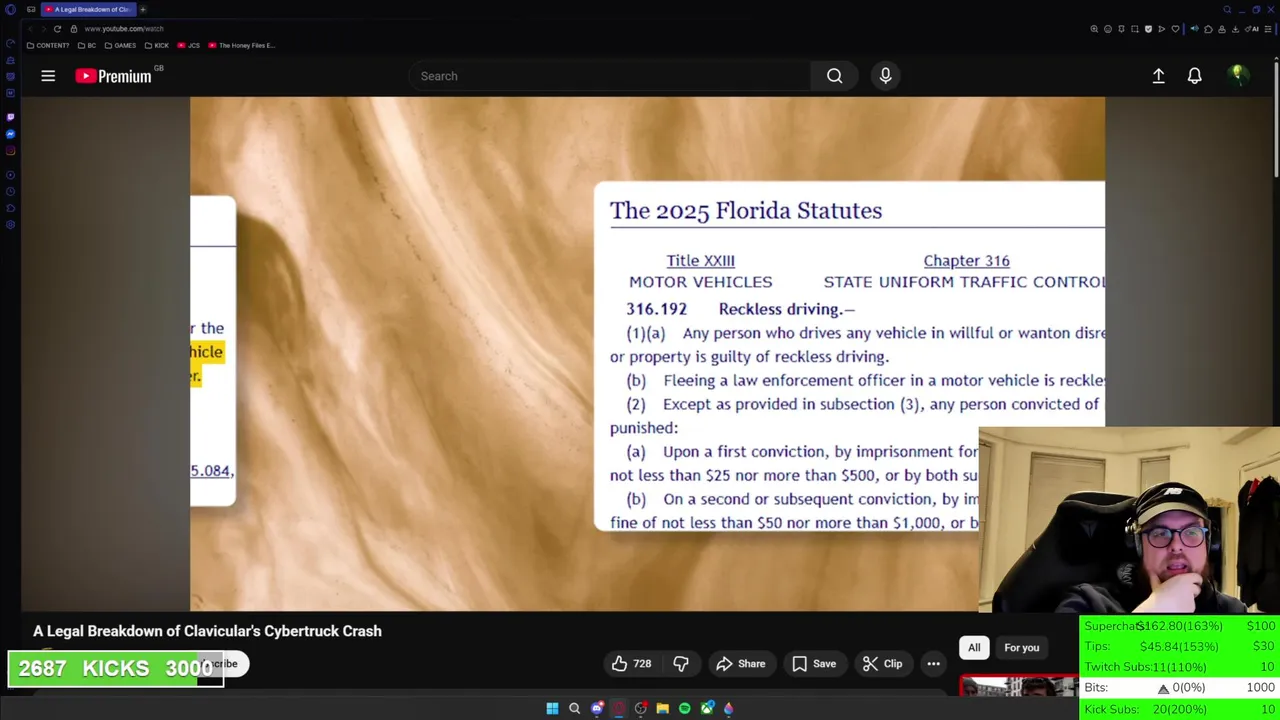The width and height of the screenshot is (1280, 720).
Task: Open the more actions ellipsis menu
Action: (x=933, y=664)
